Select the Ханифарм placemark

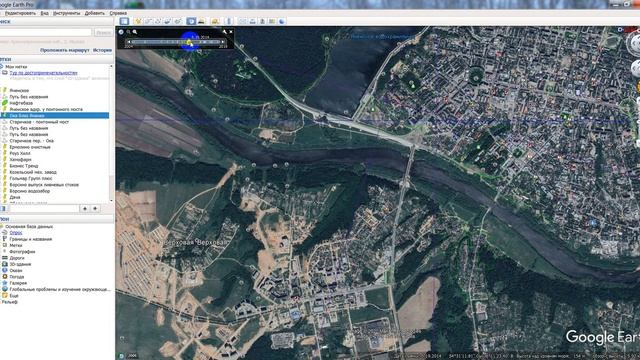20,160
